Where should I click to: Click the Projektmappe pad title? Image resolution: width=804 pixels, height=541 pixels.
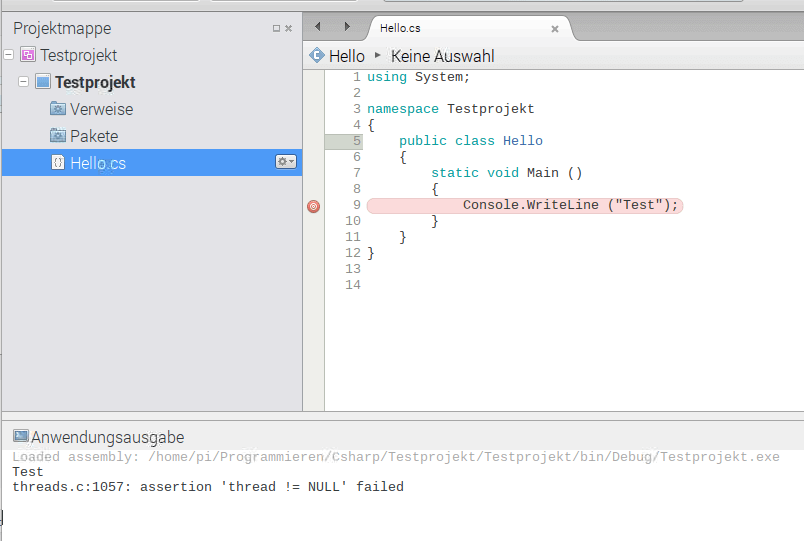62,28
